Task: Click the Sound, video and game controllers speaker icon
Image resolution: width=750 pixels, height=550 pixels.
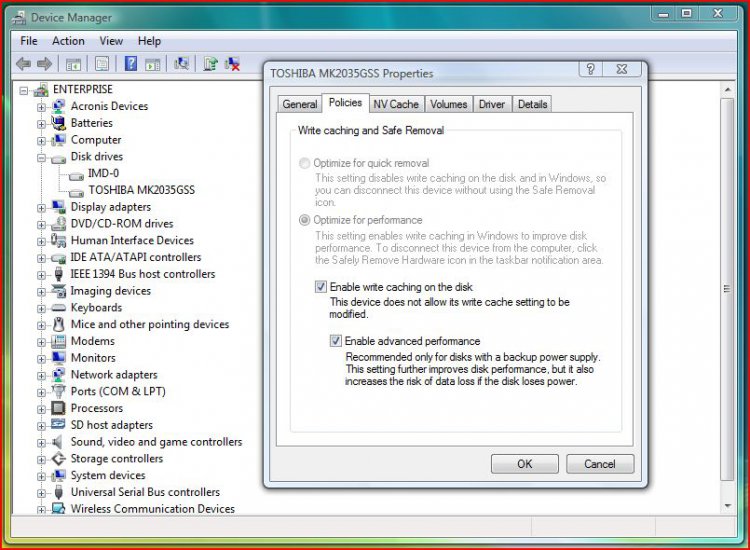Action: click(58, 441)
